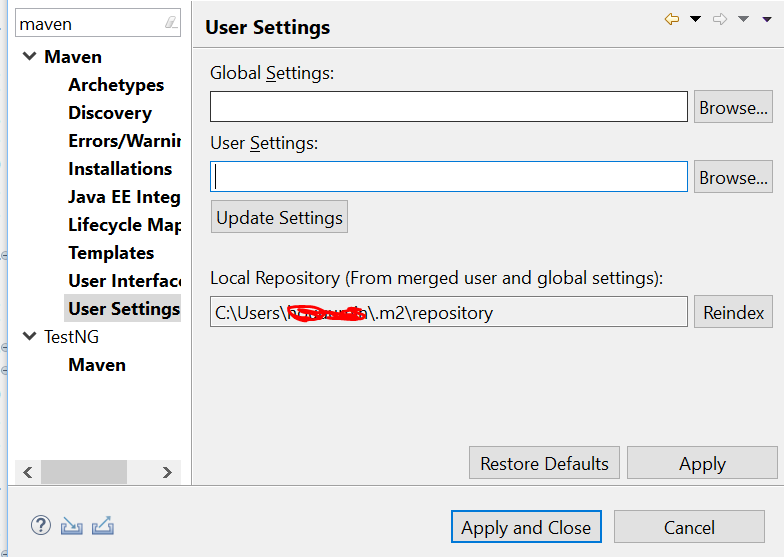Image resolution: width=784 pixels, height=557 pixels.
Task: Click the Import preferences icon
Action: [x=72, y=526]
